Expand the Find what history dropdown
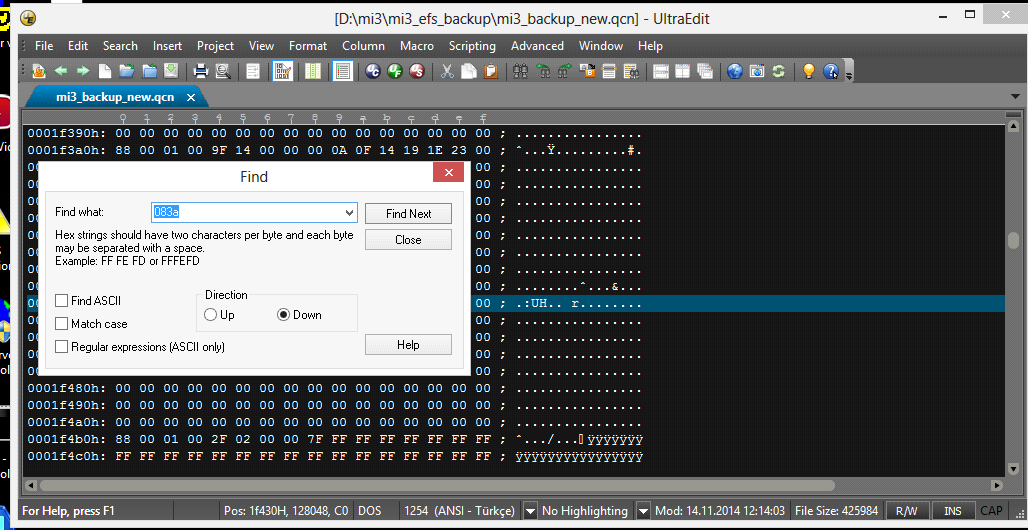Viewport: 1028px width, 530px height. click(x=349, y=213)
